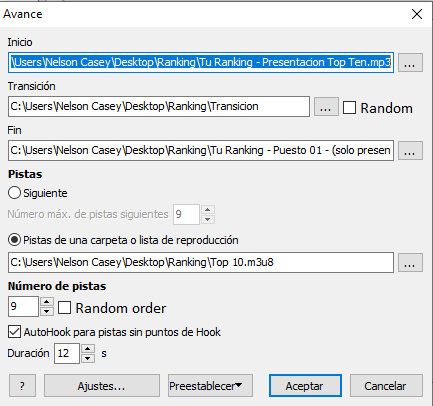Click the Fin file path field

pos(201,150)
